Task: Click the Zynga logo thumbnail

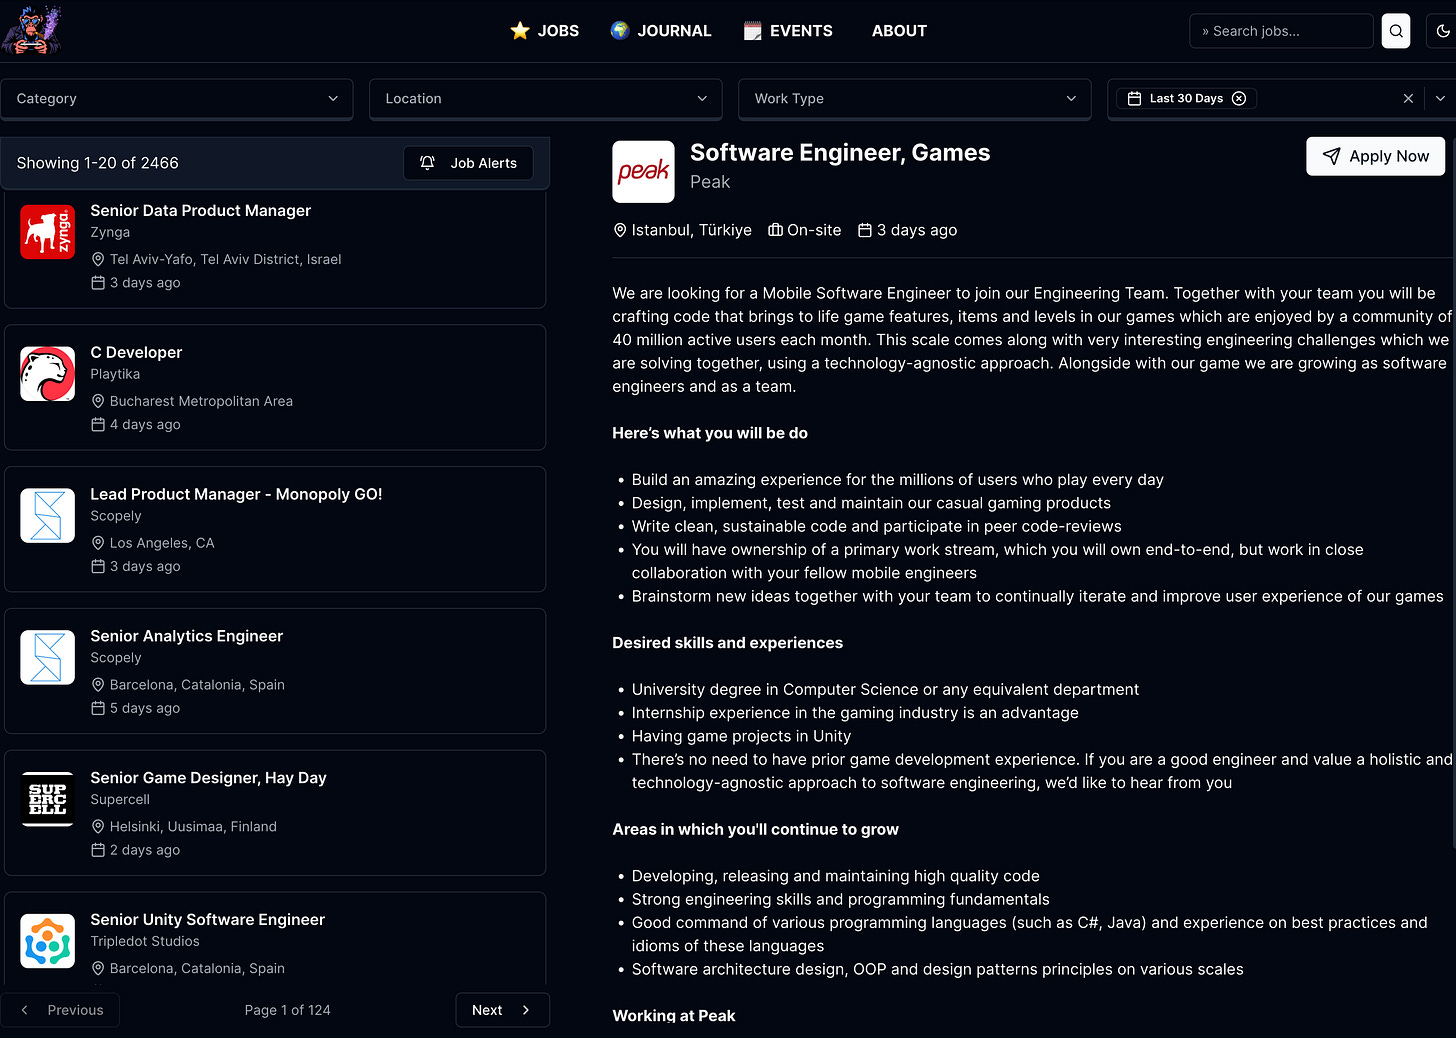Action: tap(48, 231)
